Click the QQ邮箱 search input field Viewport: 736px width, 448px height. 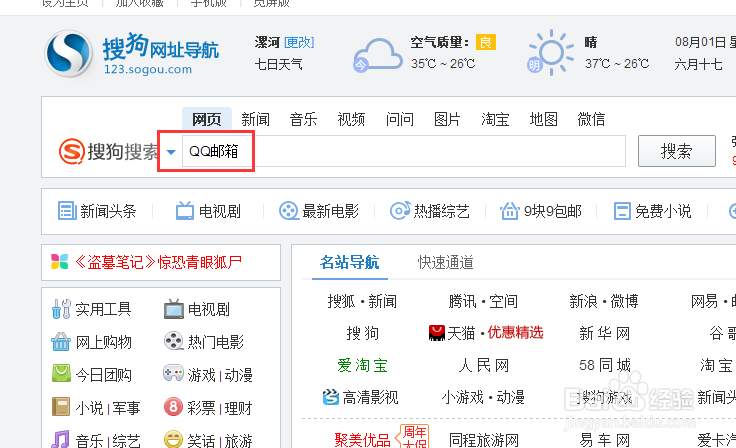point(404,151)
